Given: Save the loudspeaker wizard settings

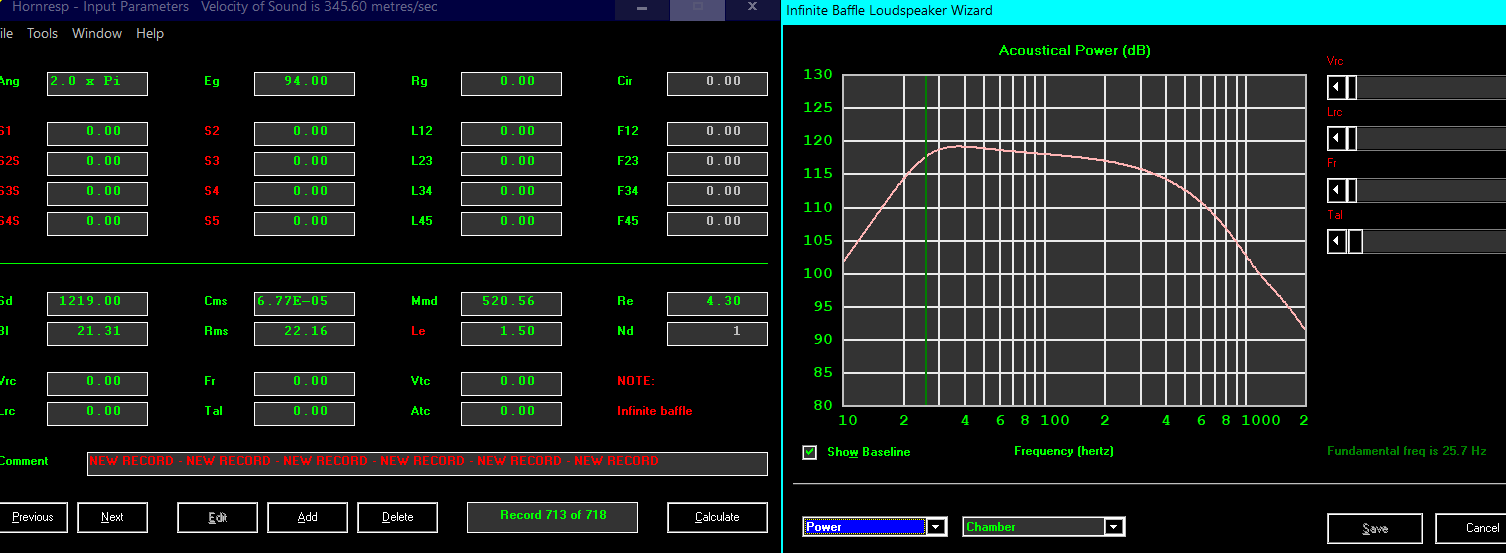Looking at the screenshot, I should click(x=1374, y=528).
